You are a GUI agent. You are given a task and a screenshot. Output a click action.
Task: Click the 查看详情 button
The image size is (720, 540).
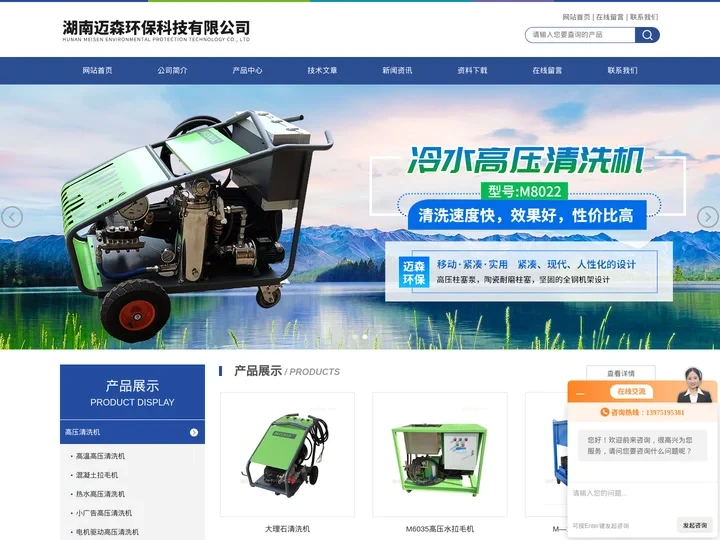[621, 373]
